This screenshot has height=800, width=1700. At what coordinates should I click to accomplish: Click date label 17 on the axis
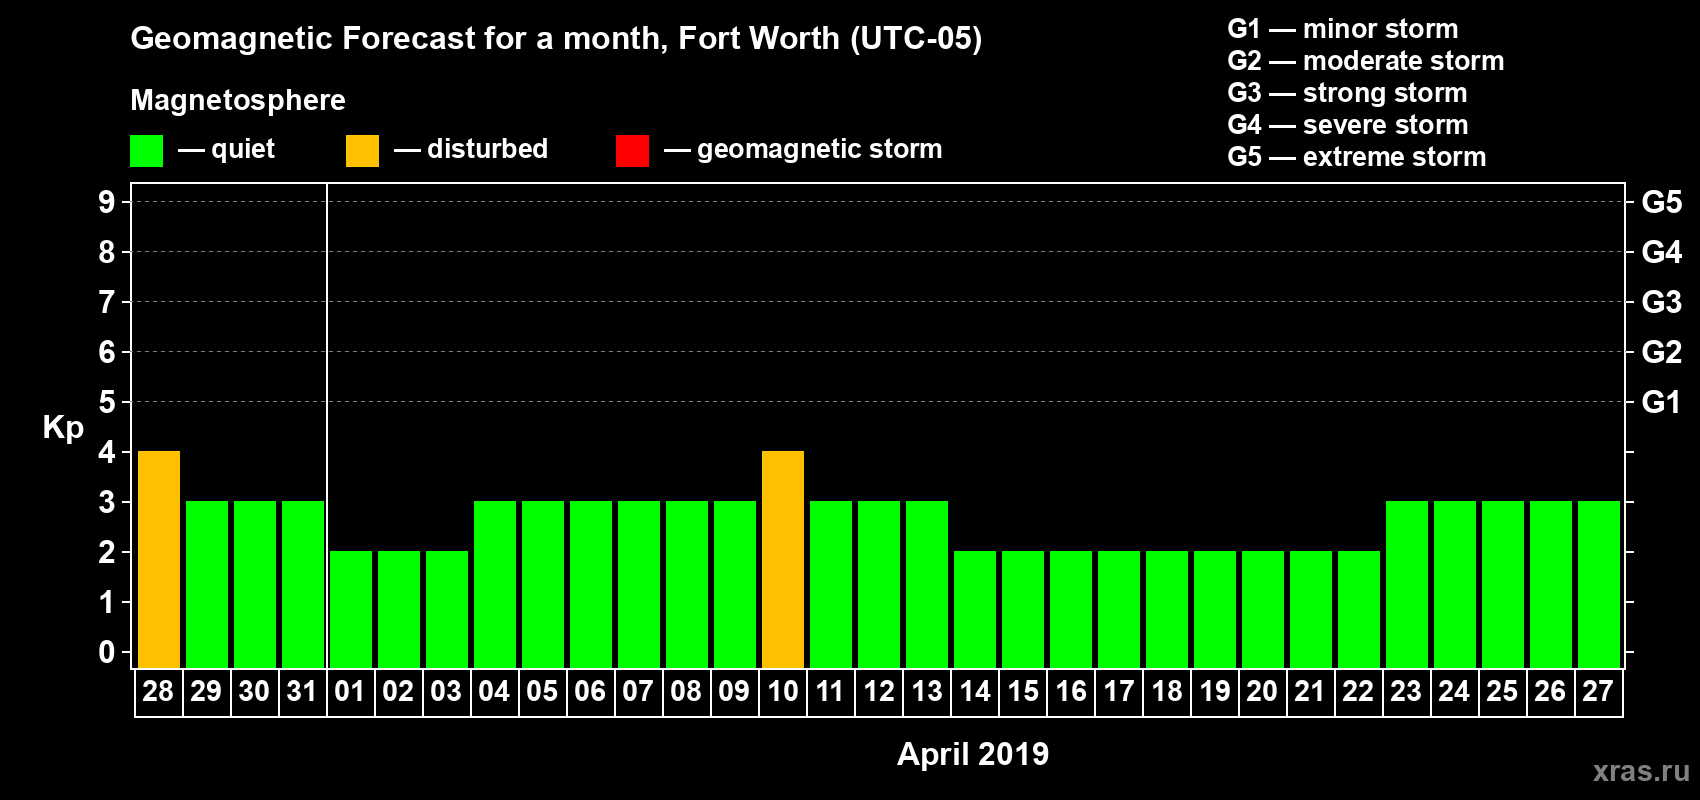click(x=1119, y=692)
